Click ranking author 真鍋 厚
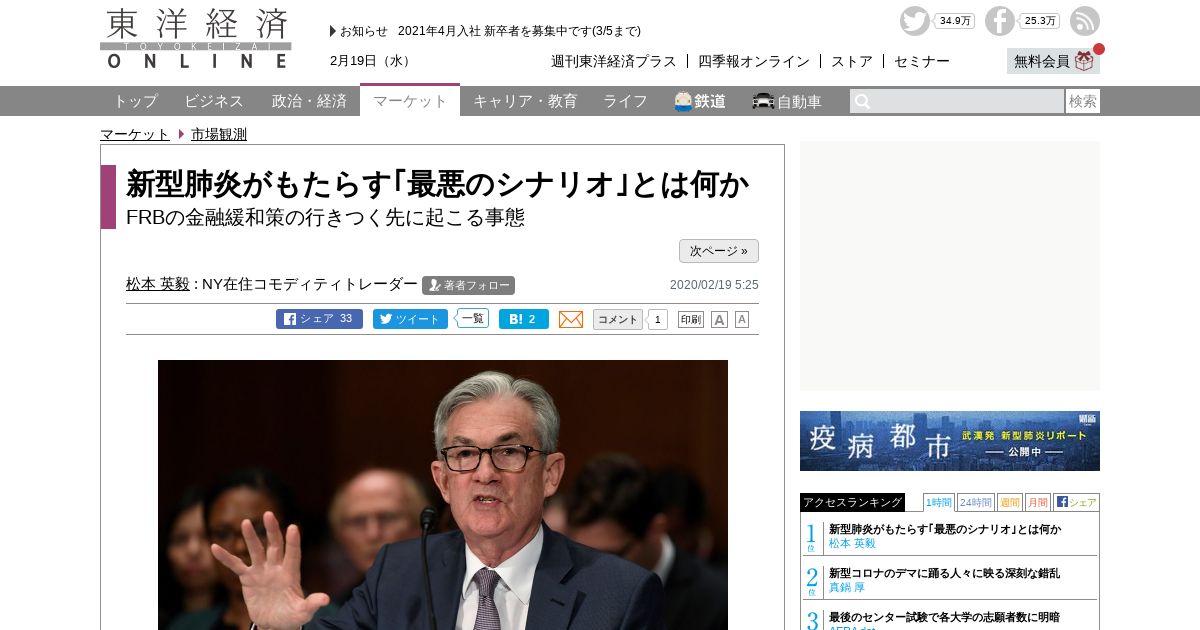This screenshot has height=630, width=1200. [x=847, y=588]
